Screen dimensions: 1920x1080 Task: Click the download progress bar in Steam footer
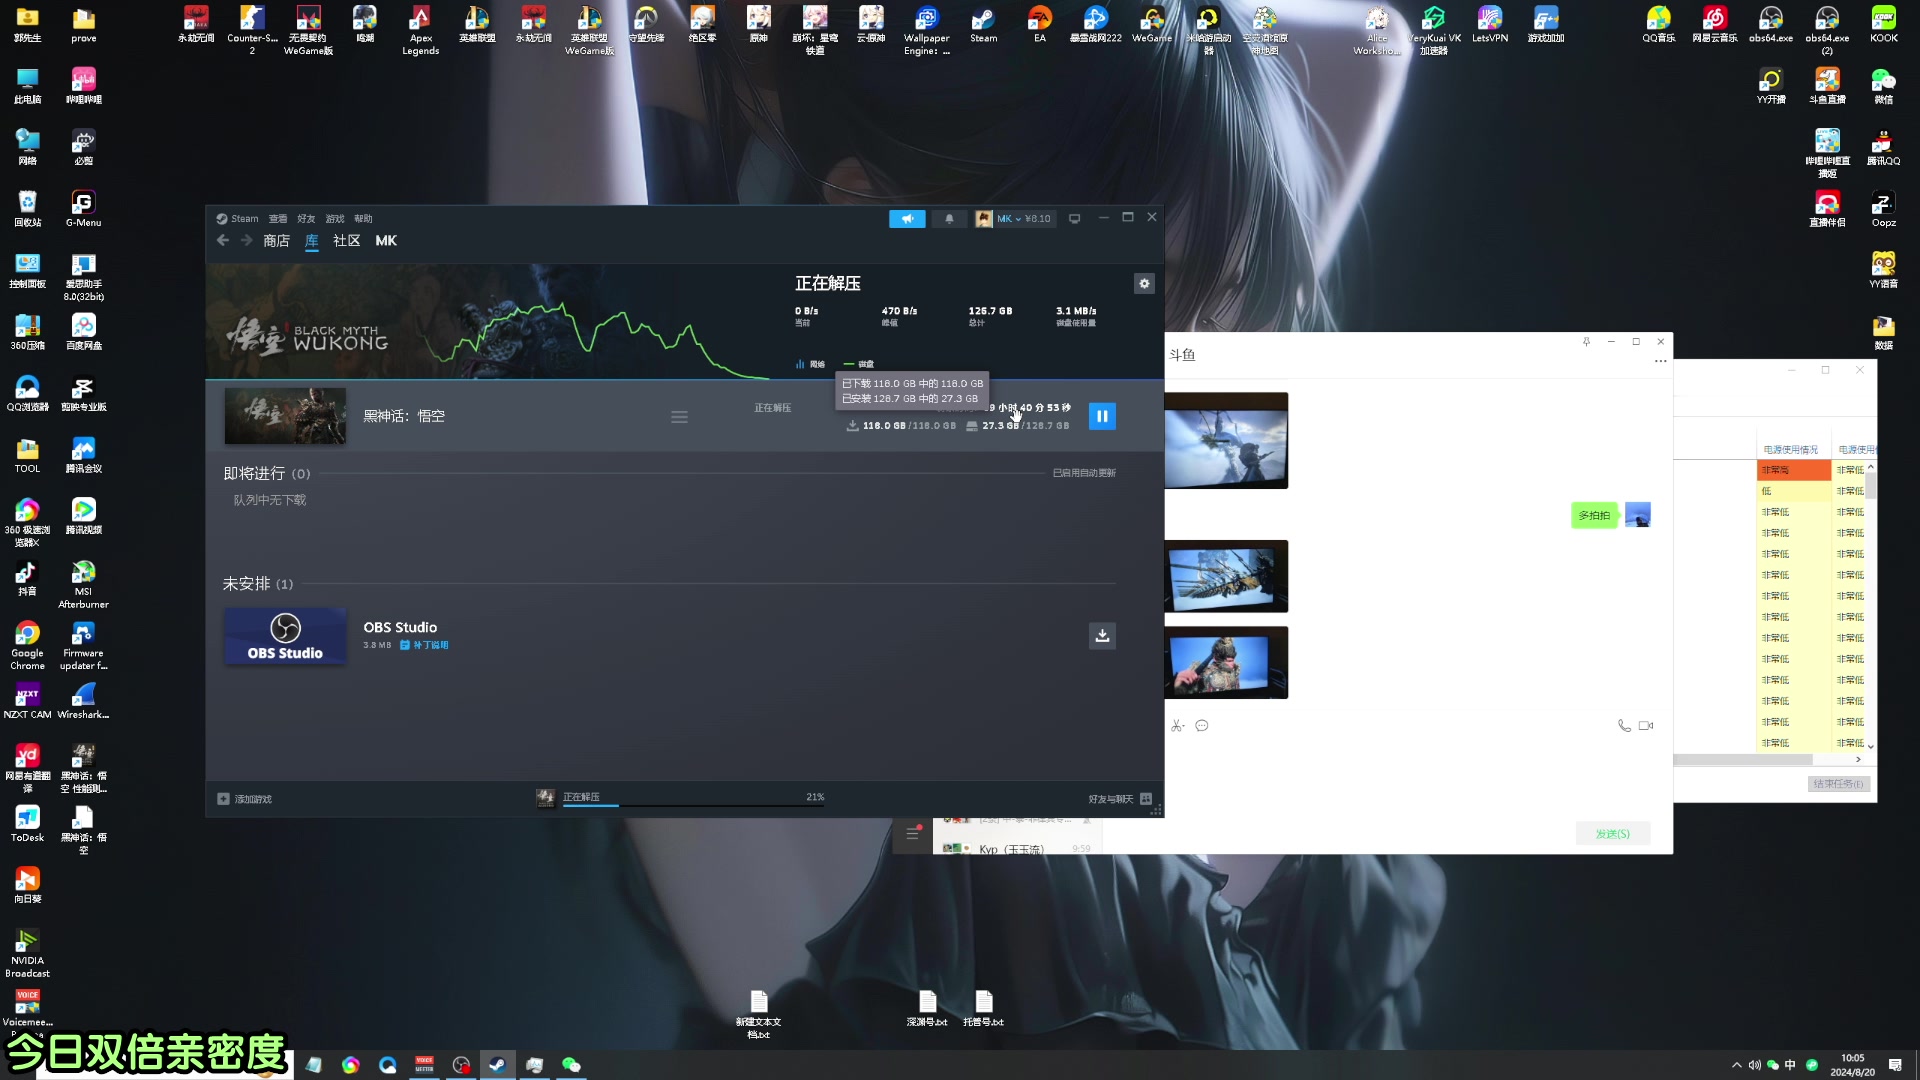[x=693, y=805]
